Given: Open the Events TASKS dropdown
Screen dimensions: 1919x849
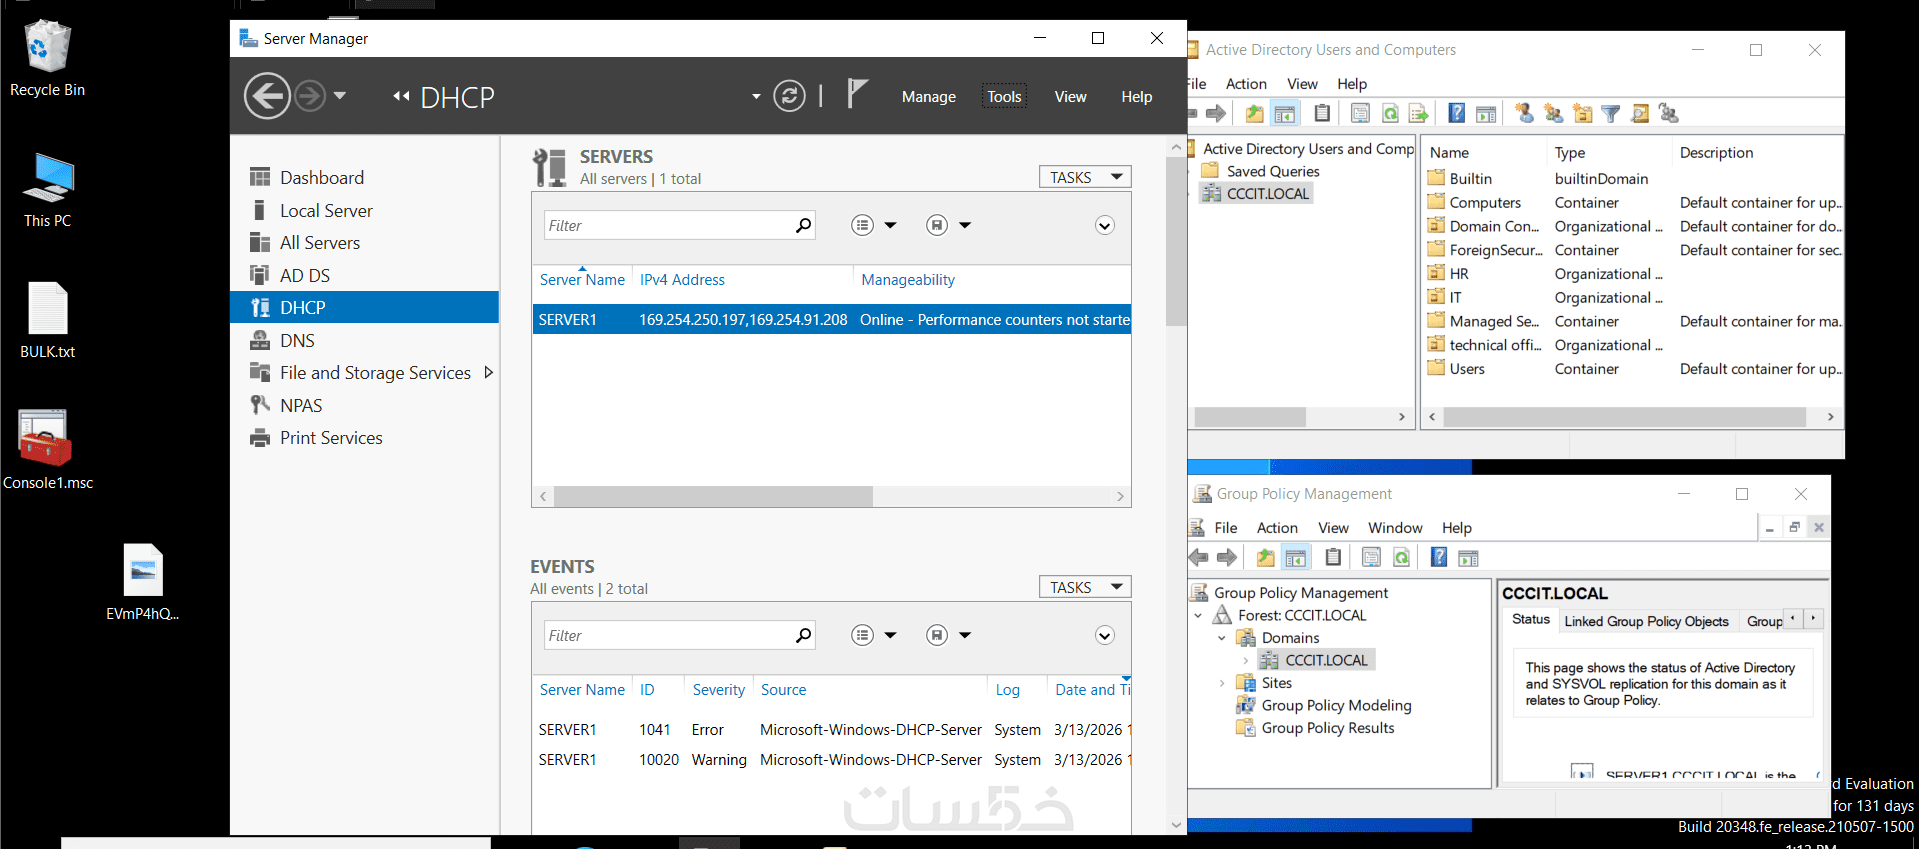Looking at the screenshot, I should (x=1085, y=587).
